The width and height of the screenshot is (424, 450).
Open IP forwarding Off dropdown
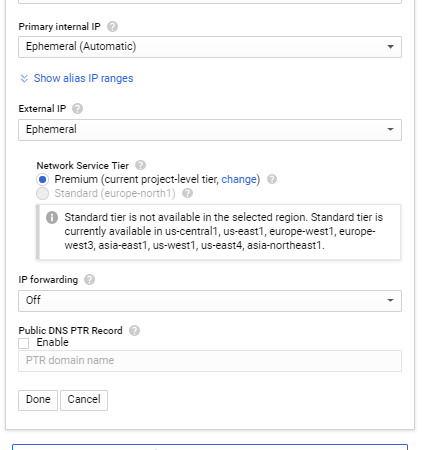pyautogui.click(x=210, y=301)
